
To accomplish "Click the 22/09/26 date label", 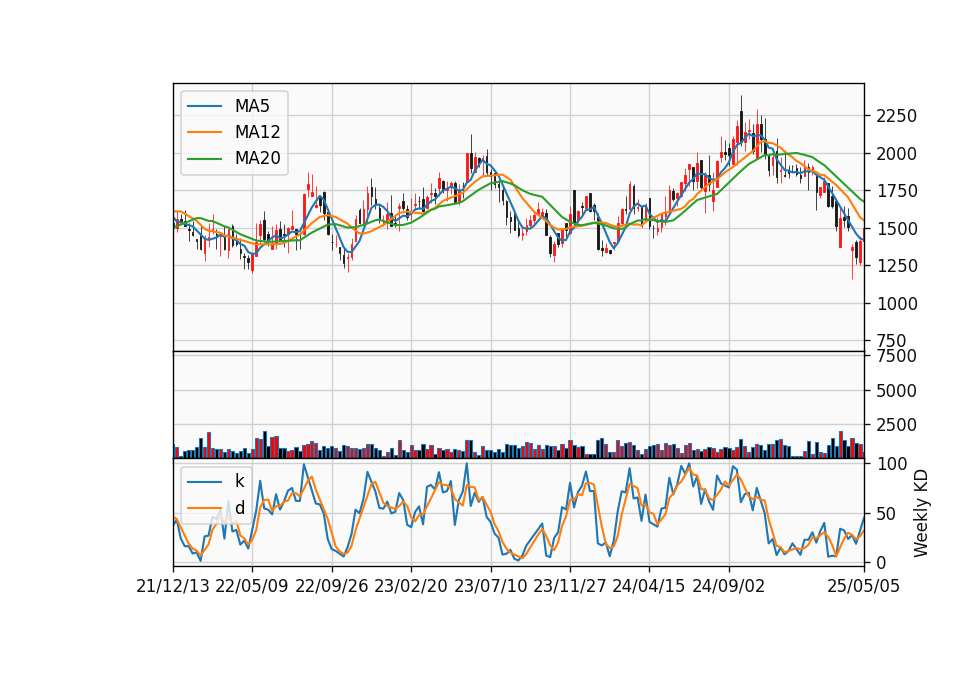I will [332, 587].
